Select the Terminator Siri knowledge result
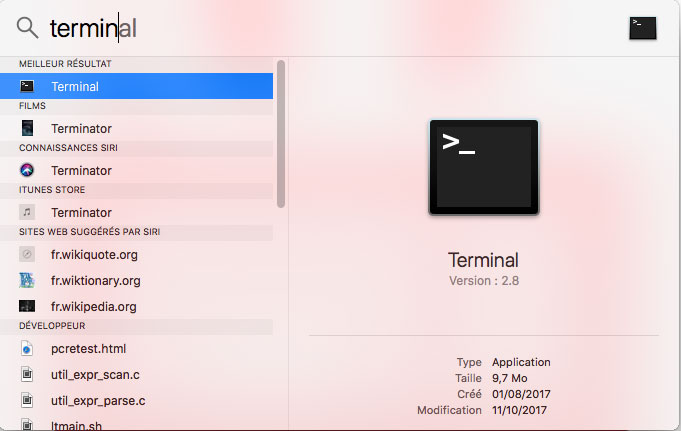The width and height of the screenshot is (681, 431). (x=136, y=170)
